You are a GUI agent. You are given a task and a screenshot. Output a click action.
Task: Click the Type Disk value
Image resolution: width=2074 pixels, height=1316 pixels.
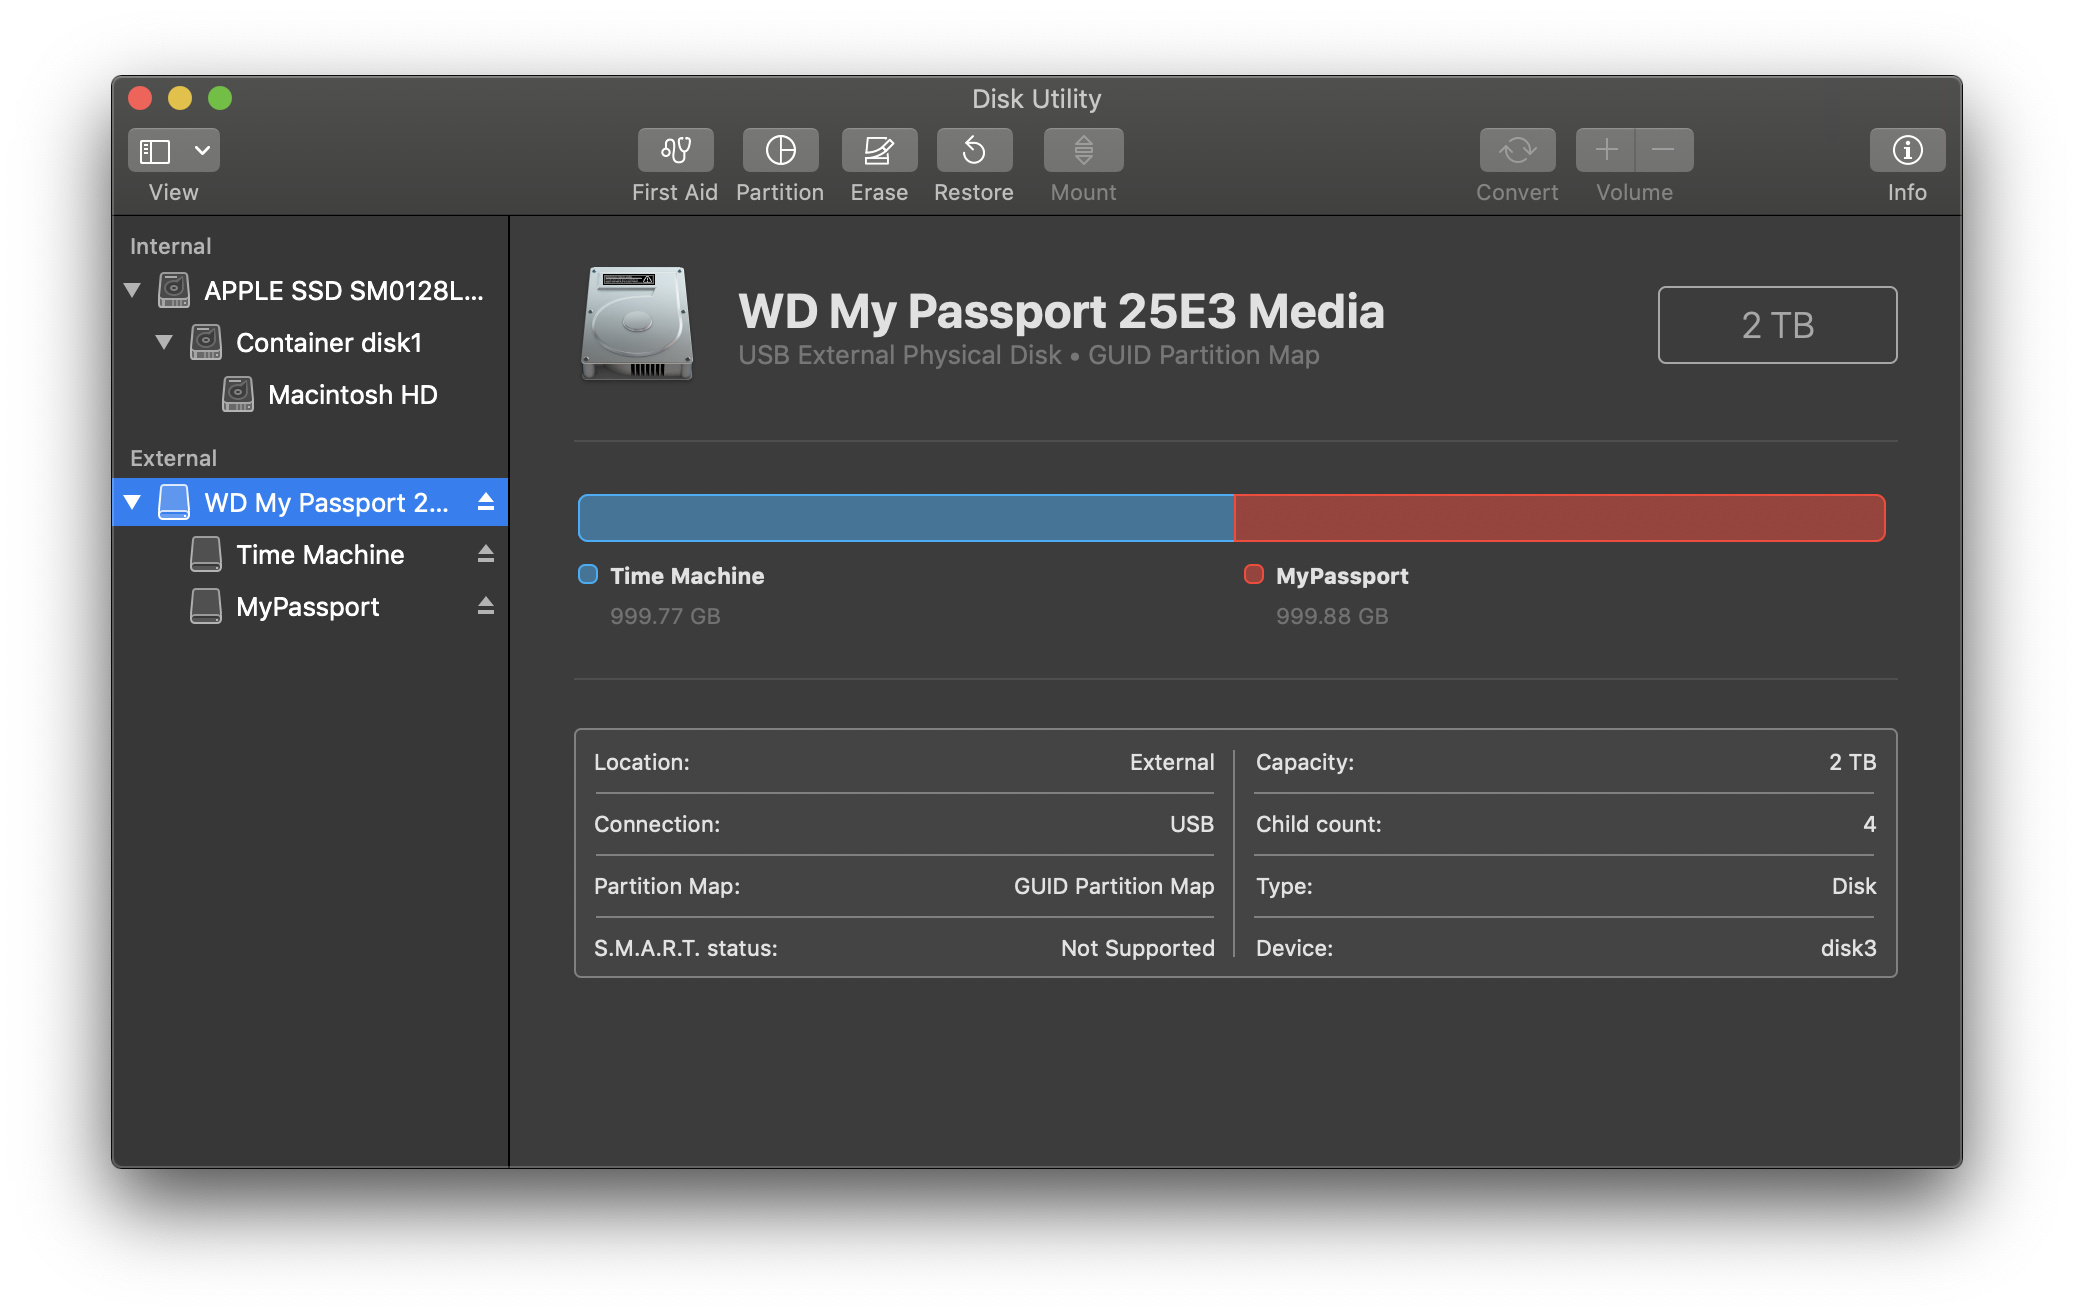click(x=1854, y=886)
